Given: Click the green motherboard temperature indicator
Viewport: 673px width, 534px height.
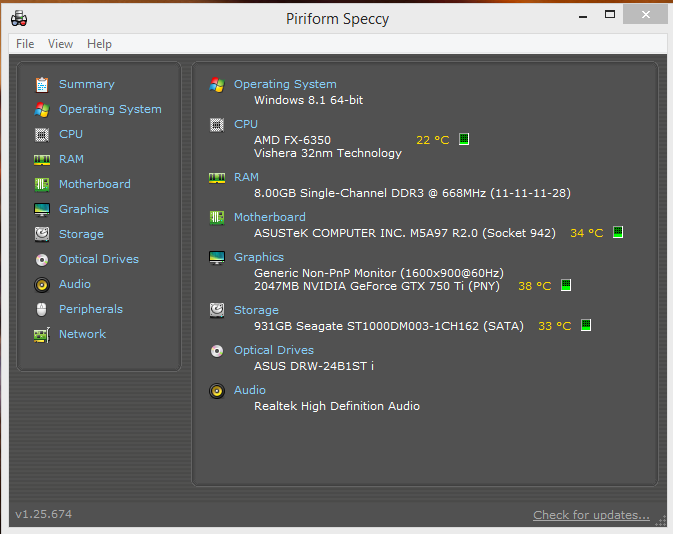Looking at the screenshot, I should tap(618, 232).
